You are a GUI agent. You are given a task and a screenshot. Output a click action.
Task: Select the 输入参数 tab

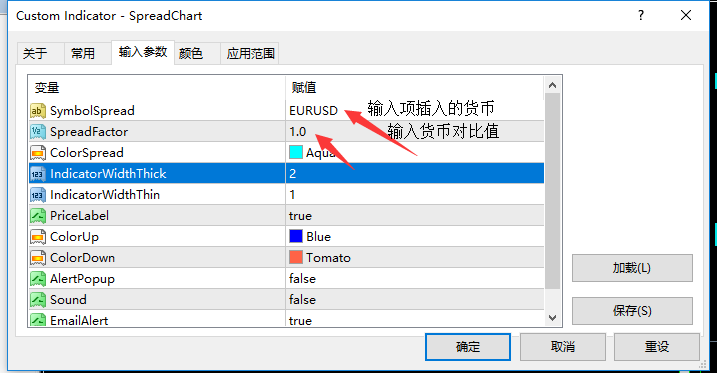click(x=143, y=52)
